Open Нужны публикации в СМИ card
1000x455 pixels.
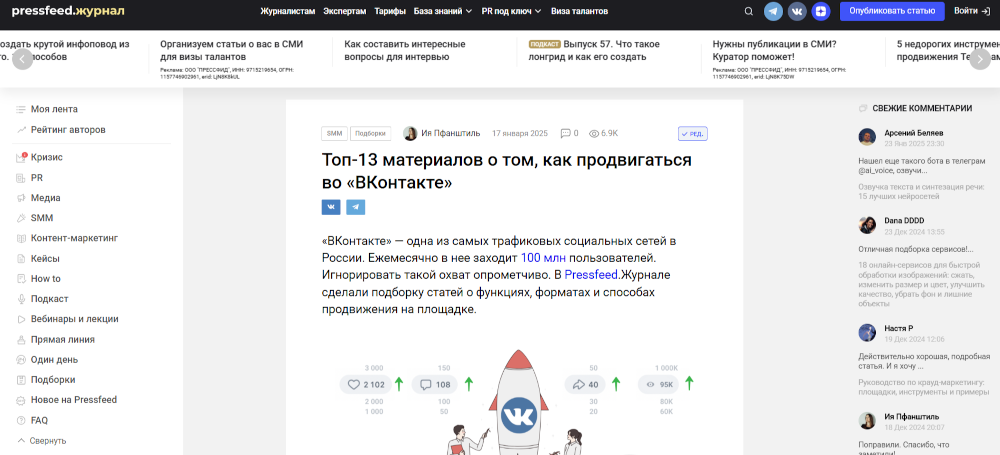[x=774, y=50]
